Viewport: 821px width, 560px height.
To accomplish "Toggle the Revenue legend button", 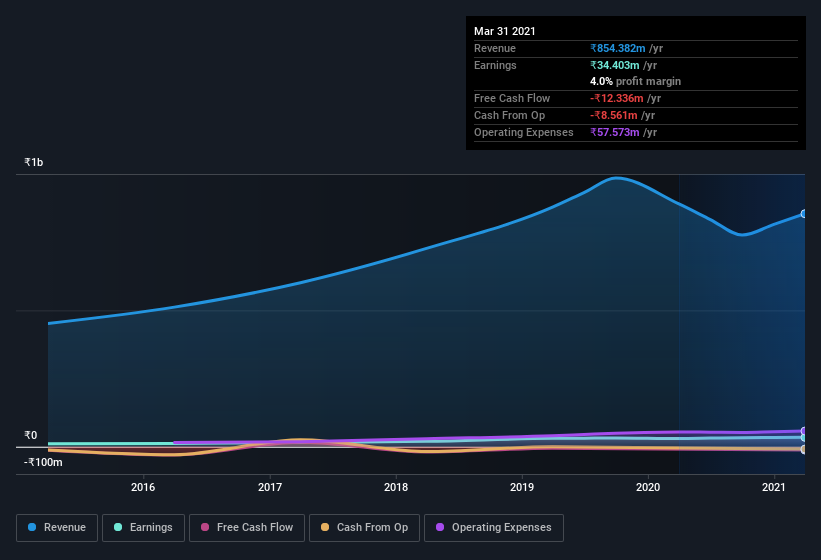I will tap(57, 528).
